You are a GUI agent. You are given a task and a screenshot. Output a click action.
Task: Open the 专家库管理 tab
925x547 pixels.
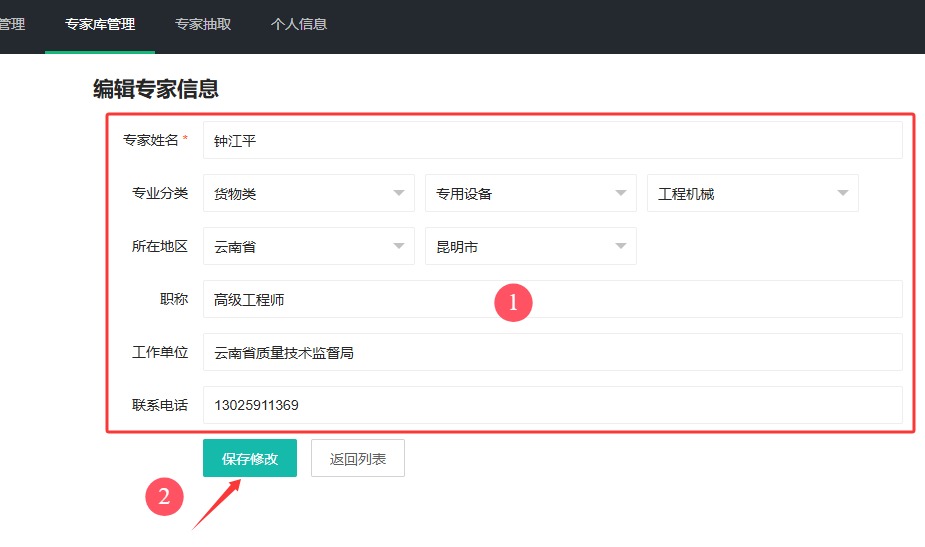pyautogui.click(x=100, y=24)
